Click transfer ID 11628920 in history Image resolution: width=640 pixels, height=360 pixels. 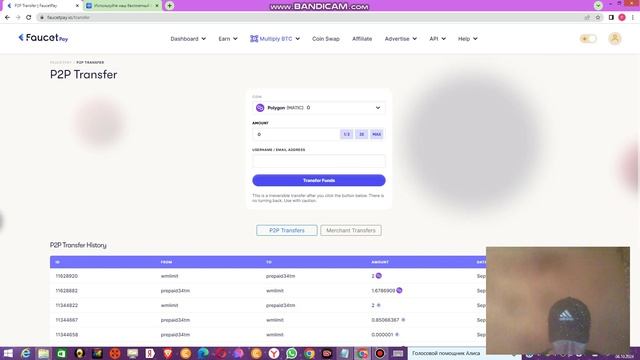click(67, 276)
